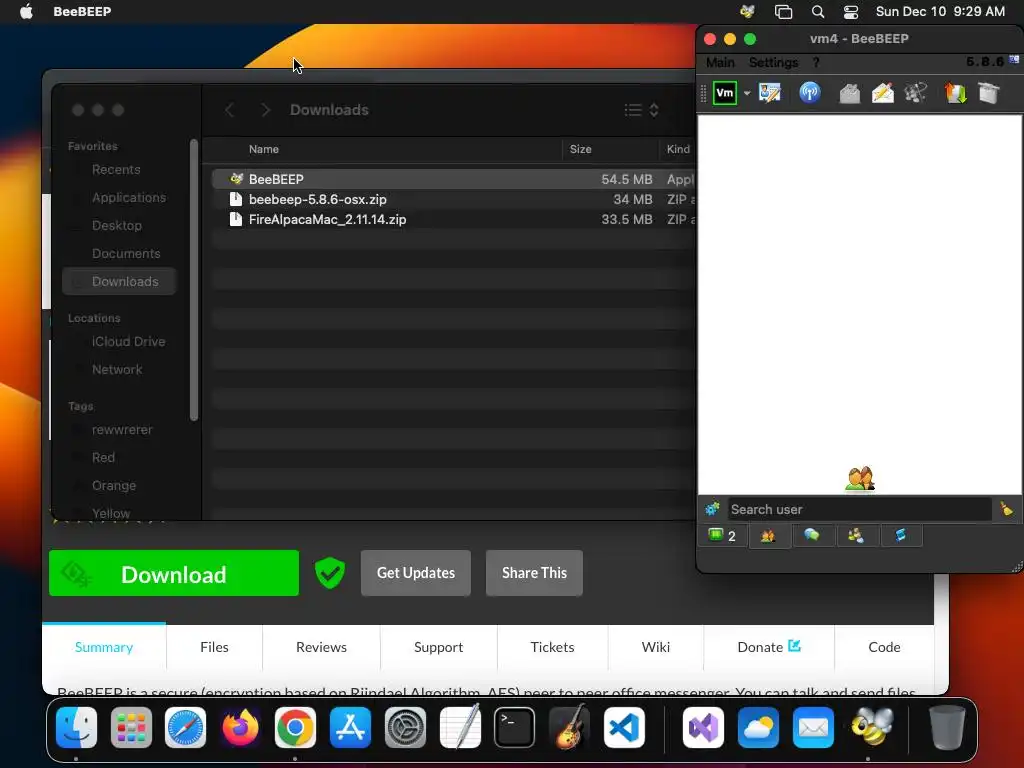The height and width of the screenshot is (768, 1024).
Task: Open Recents in Finder sidebar
Action: [116, 170]
